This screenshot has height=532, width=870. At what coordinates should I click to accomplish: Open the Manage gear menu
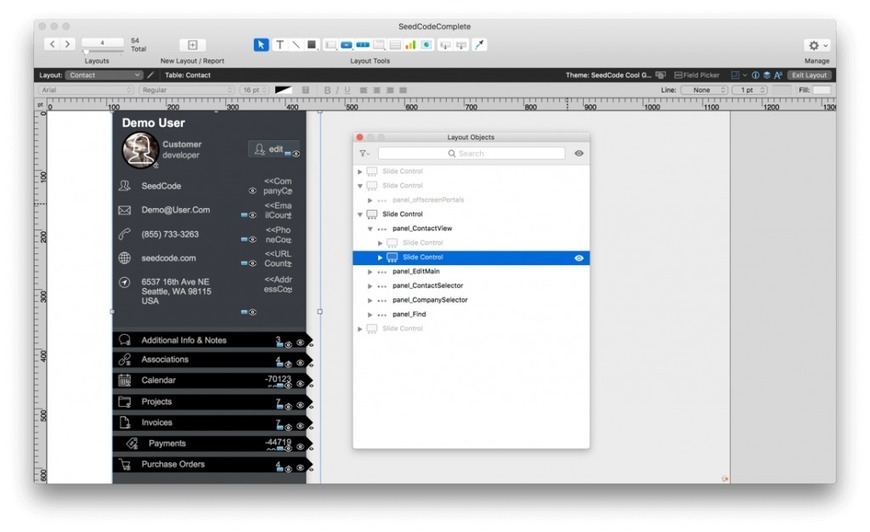point(817,45)
